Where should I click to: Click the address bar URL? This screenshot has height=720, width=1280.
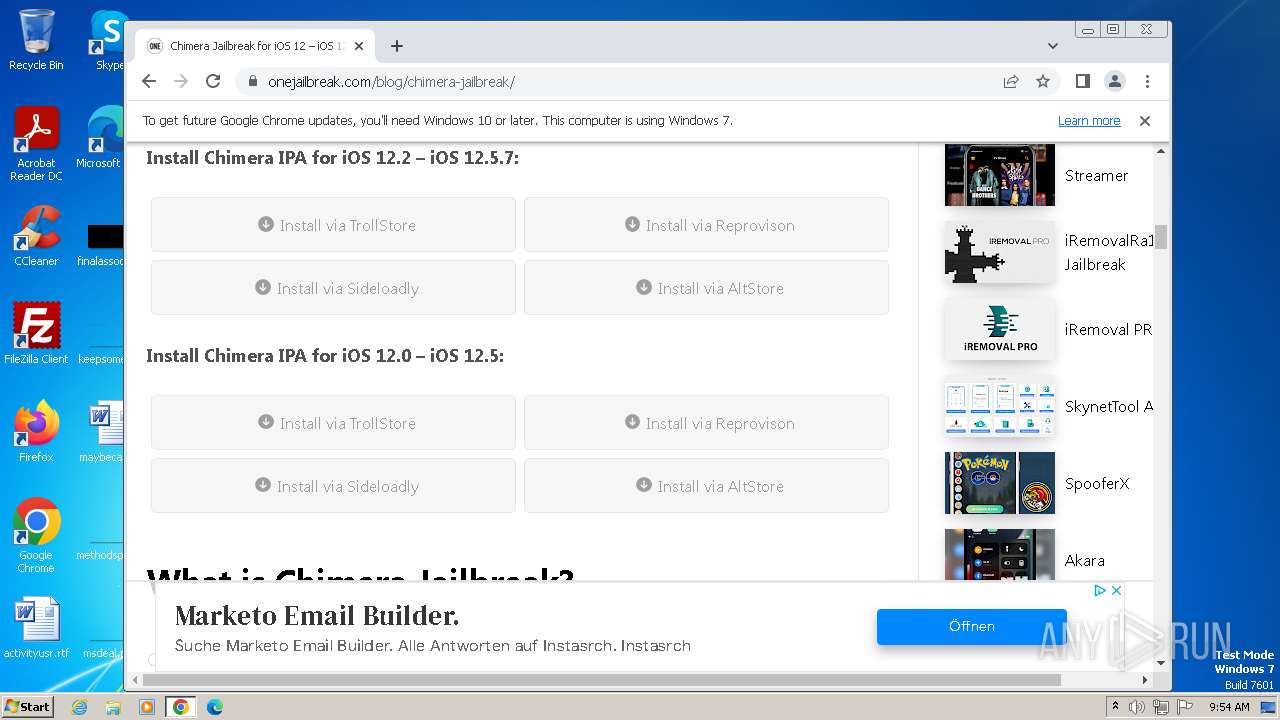[x=391, y=82]
